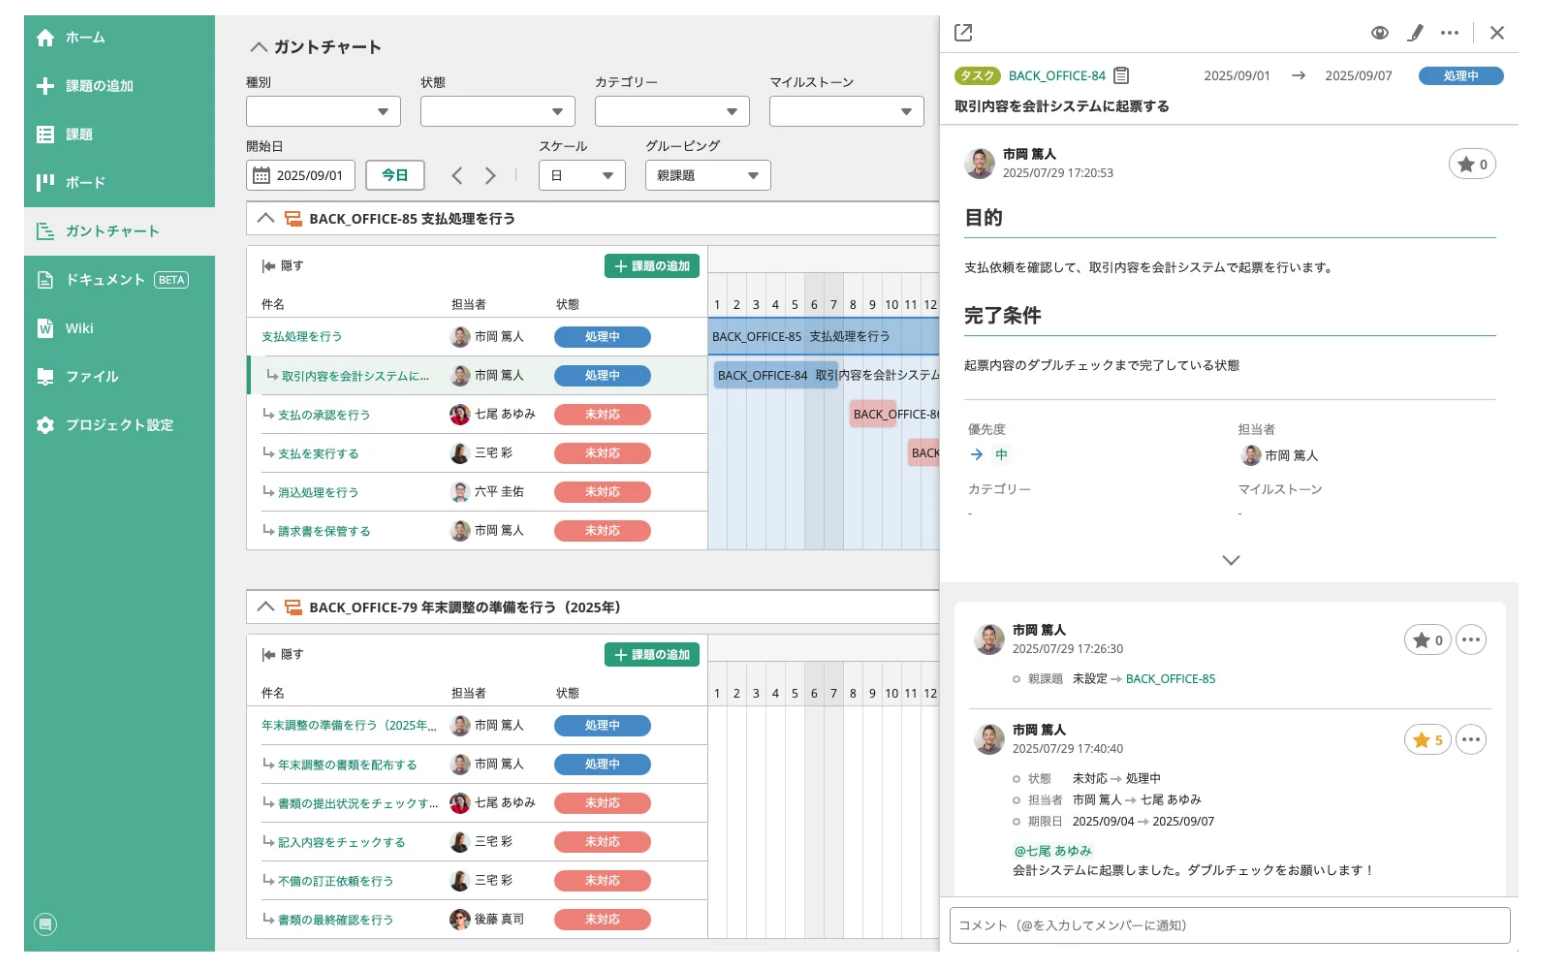Open options menu of 17:26:30 comment
Image resolution: width=1542 pixels, height=966 pixels.
(1471, 640)
